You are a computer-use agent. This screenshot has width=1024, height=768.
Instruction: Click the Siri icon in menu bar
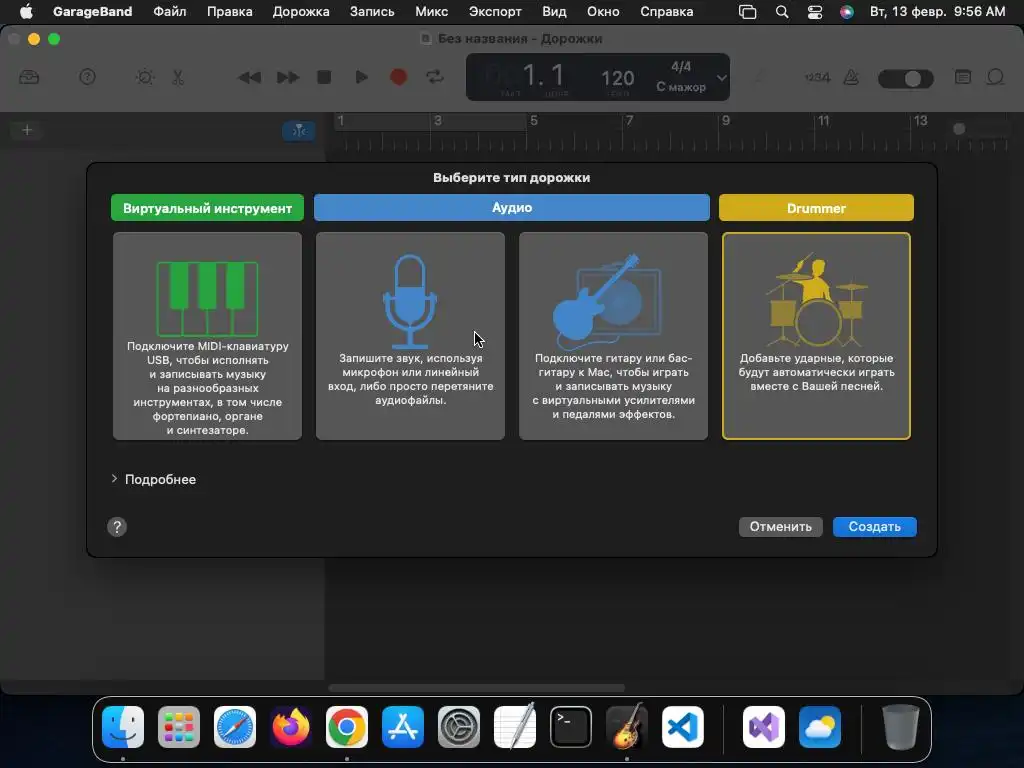846,12
